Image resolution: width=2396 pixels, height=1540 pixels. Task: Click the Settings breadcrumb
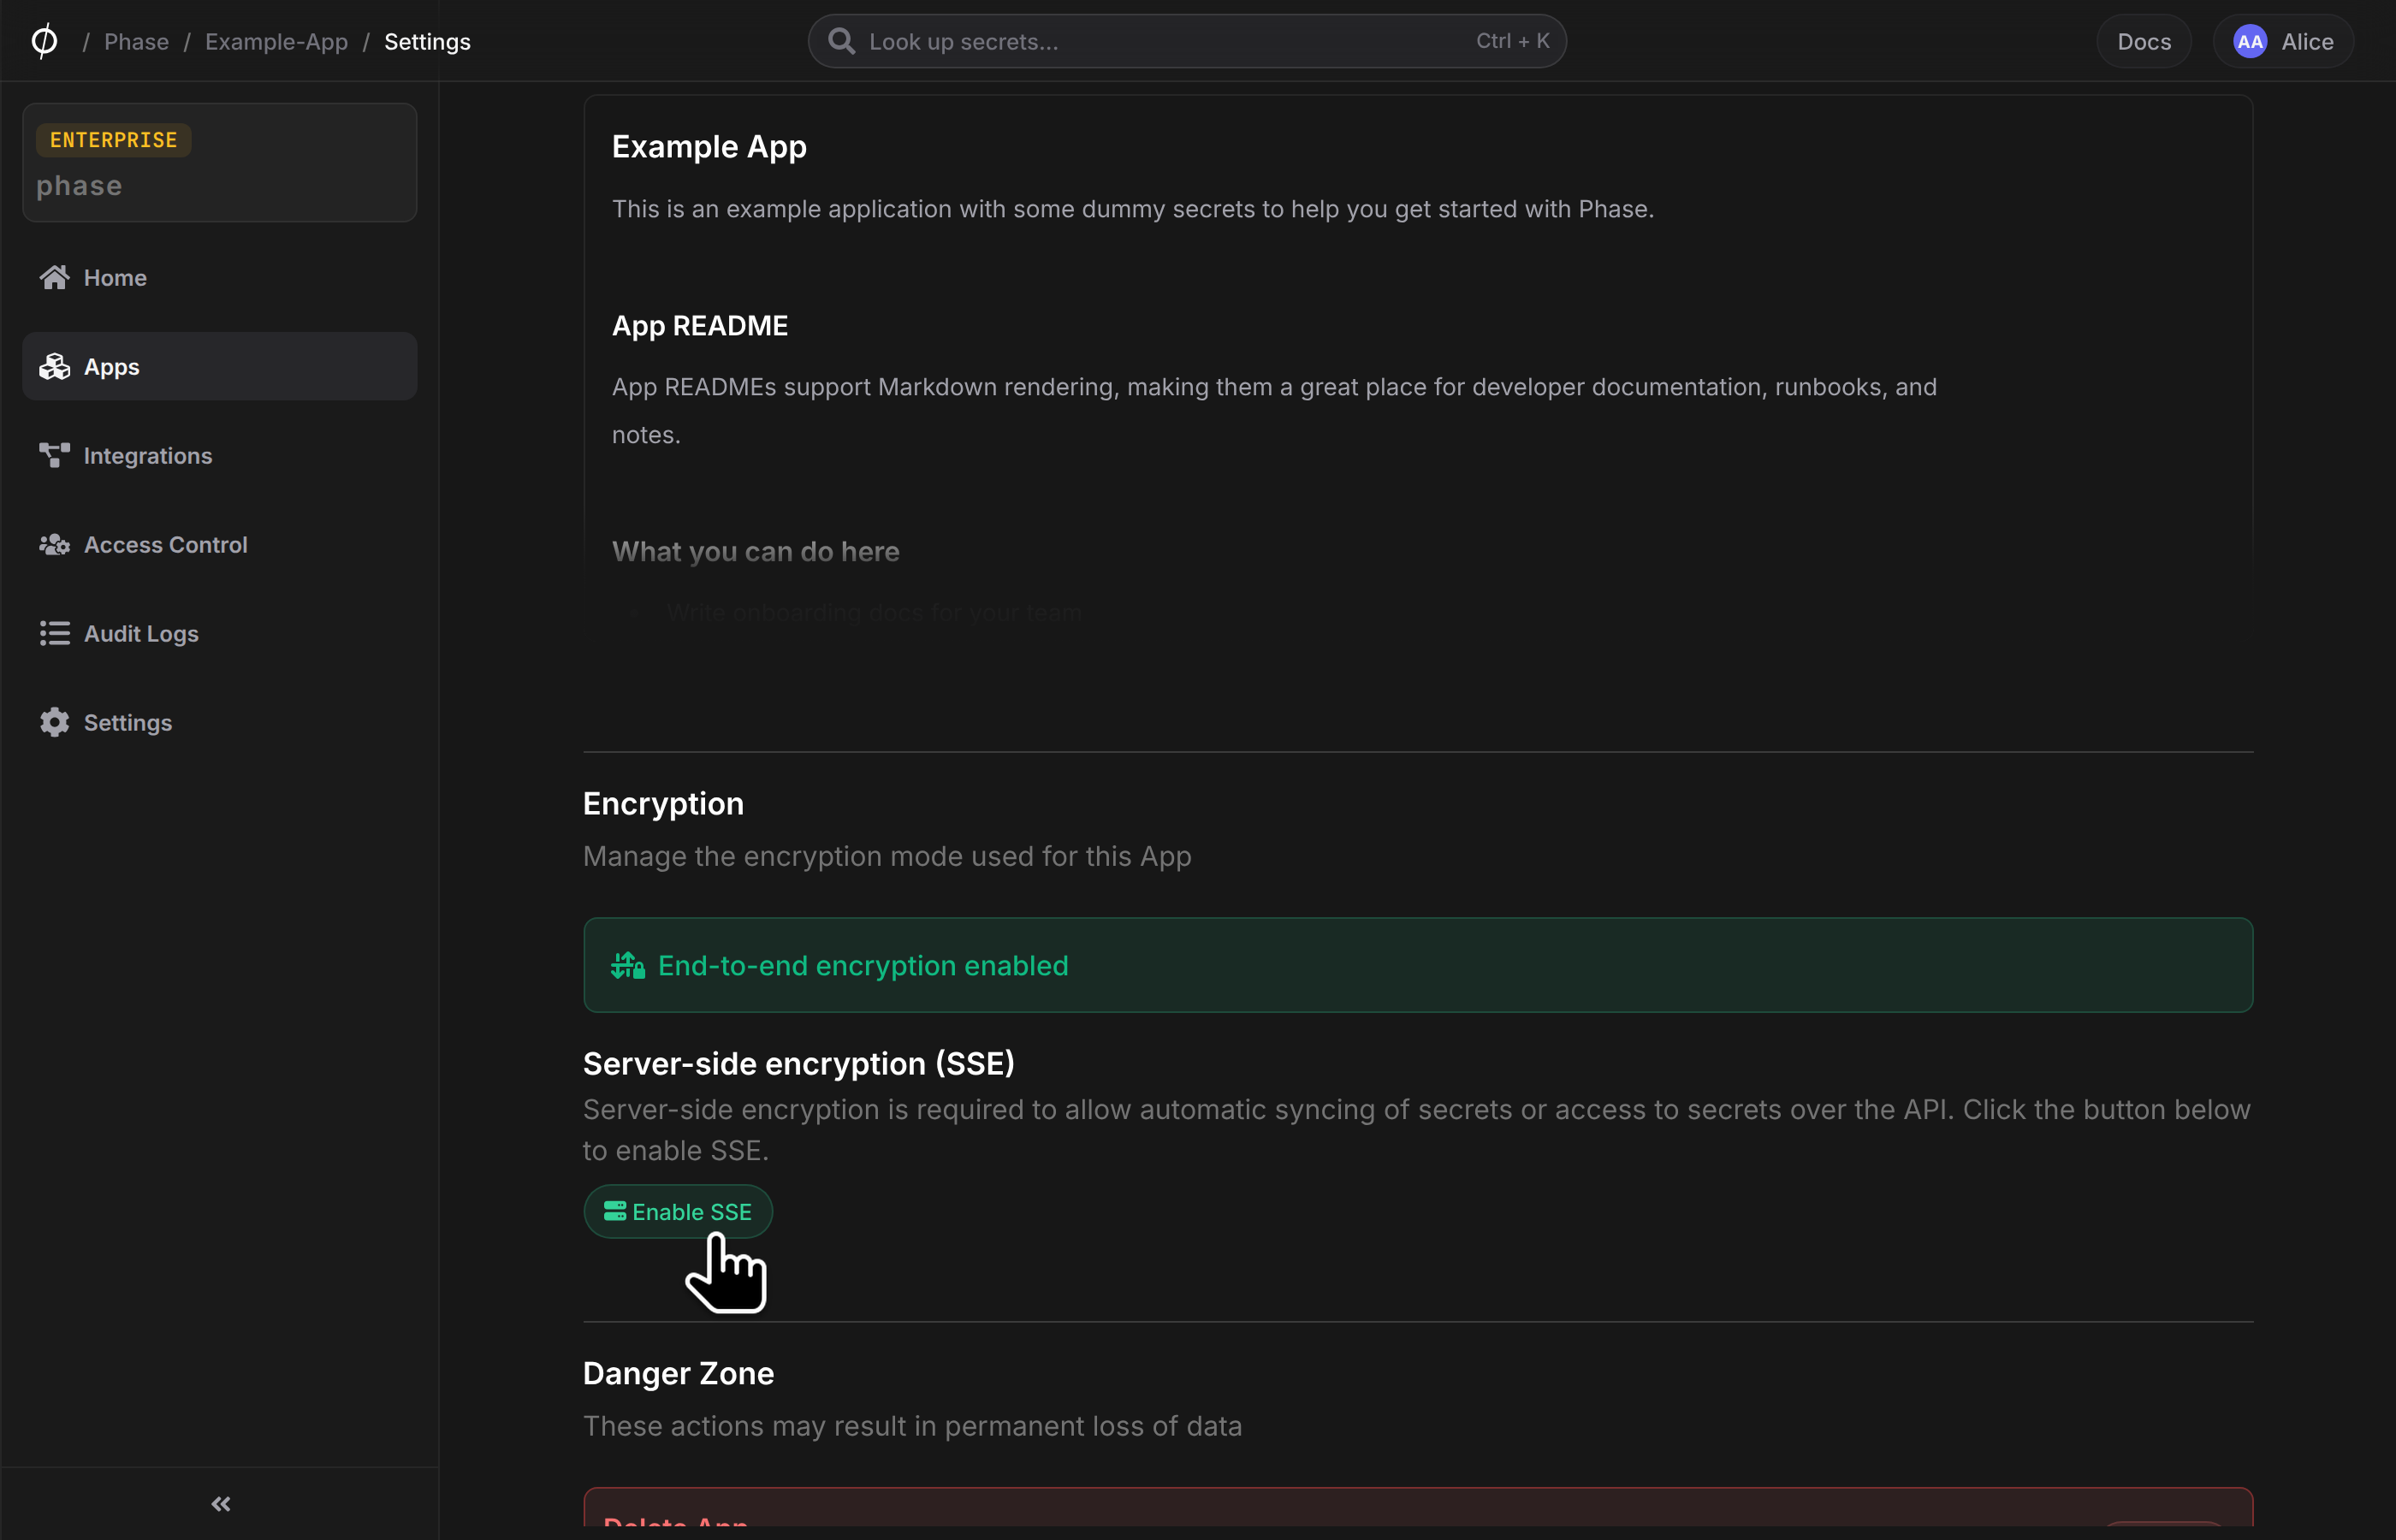427,41
